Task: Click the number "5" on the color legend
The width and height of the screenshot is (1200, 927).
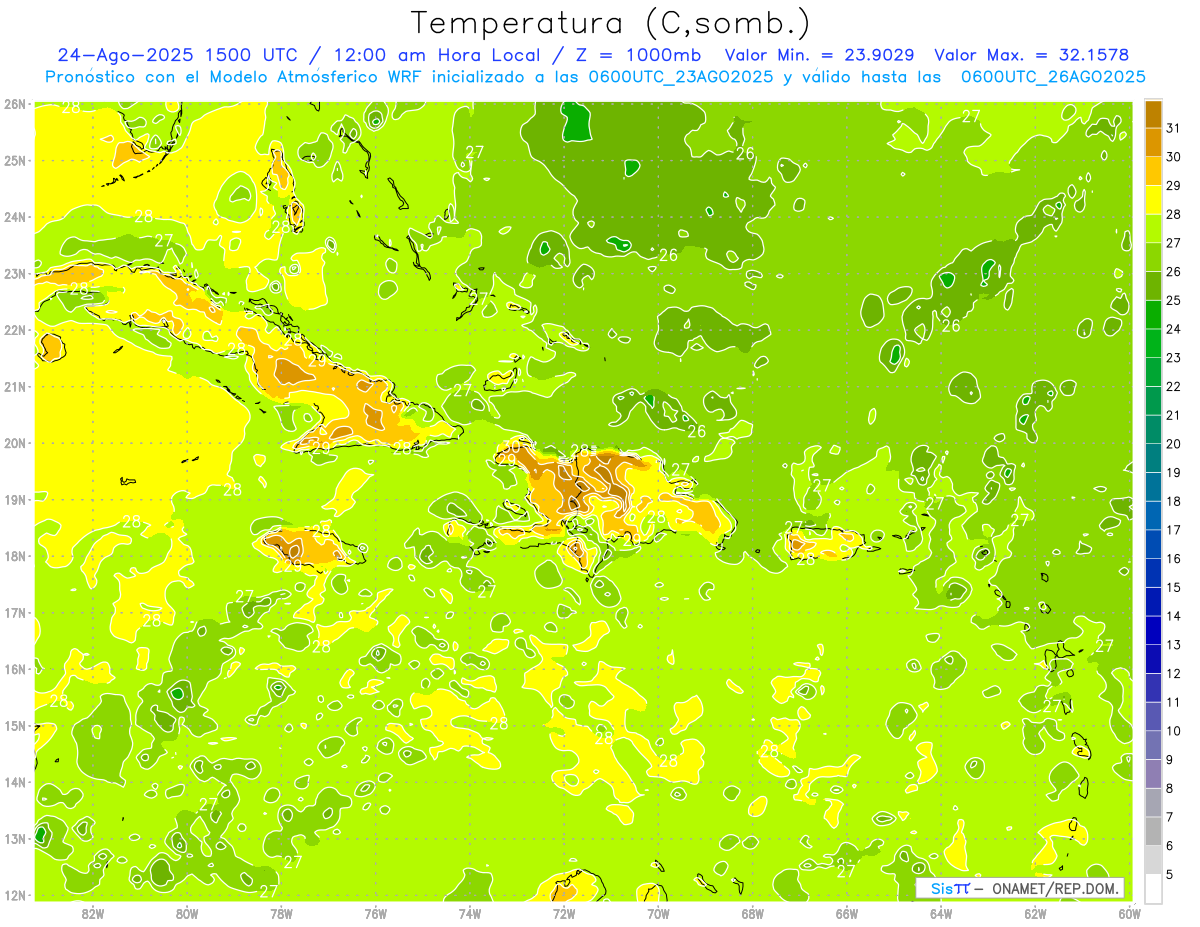Action: 1170,874
